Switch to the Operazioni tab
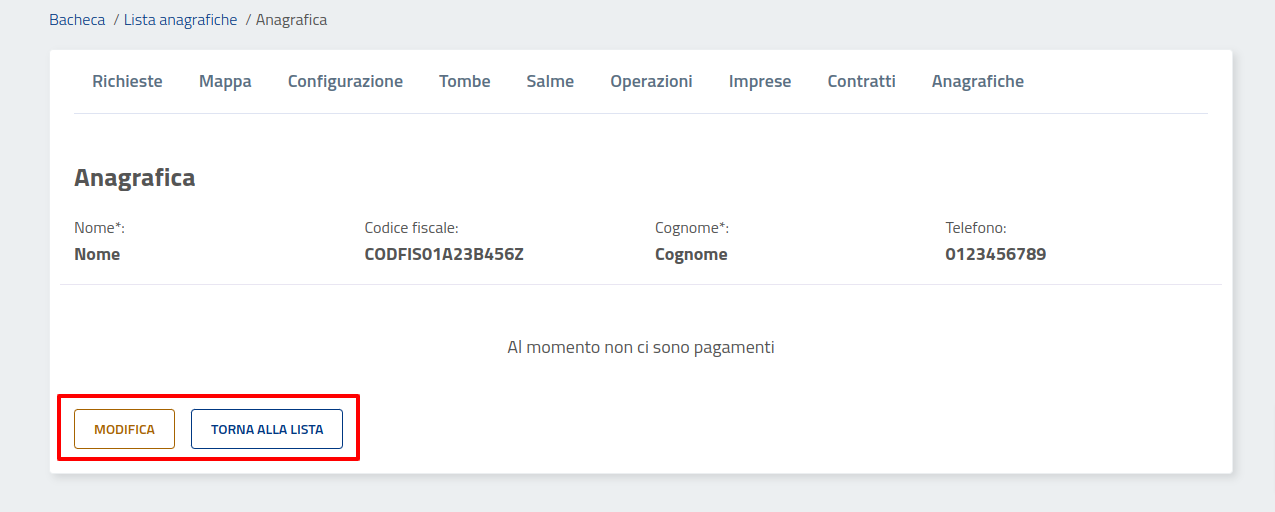This screenshot has width=1275, height=512. 651,82
